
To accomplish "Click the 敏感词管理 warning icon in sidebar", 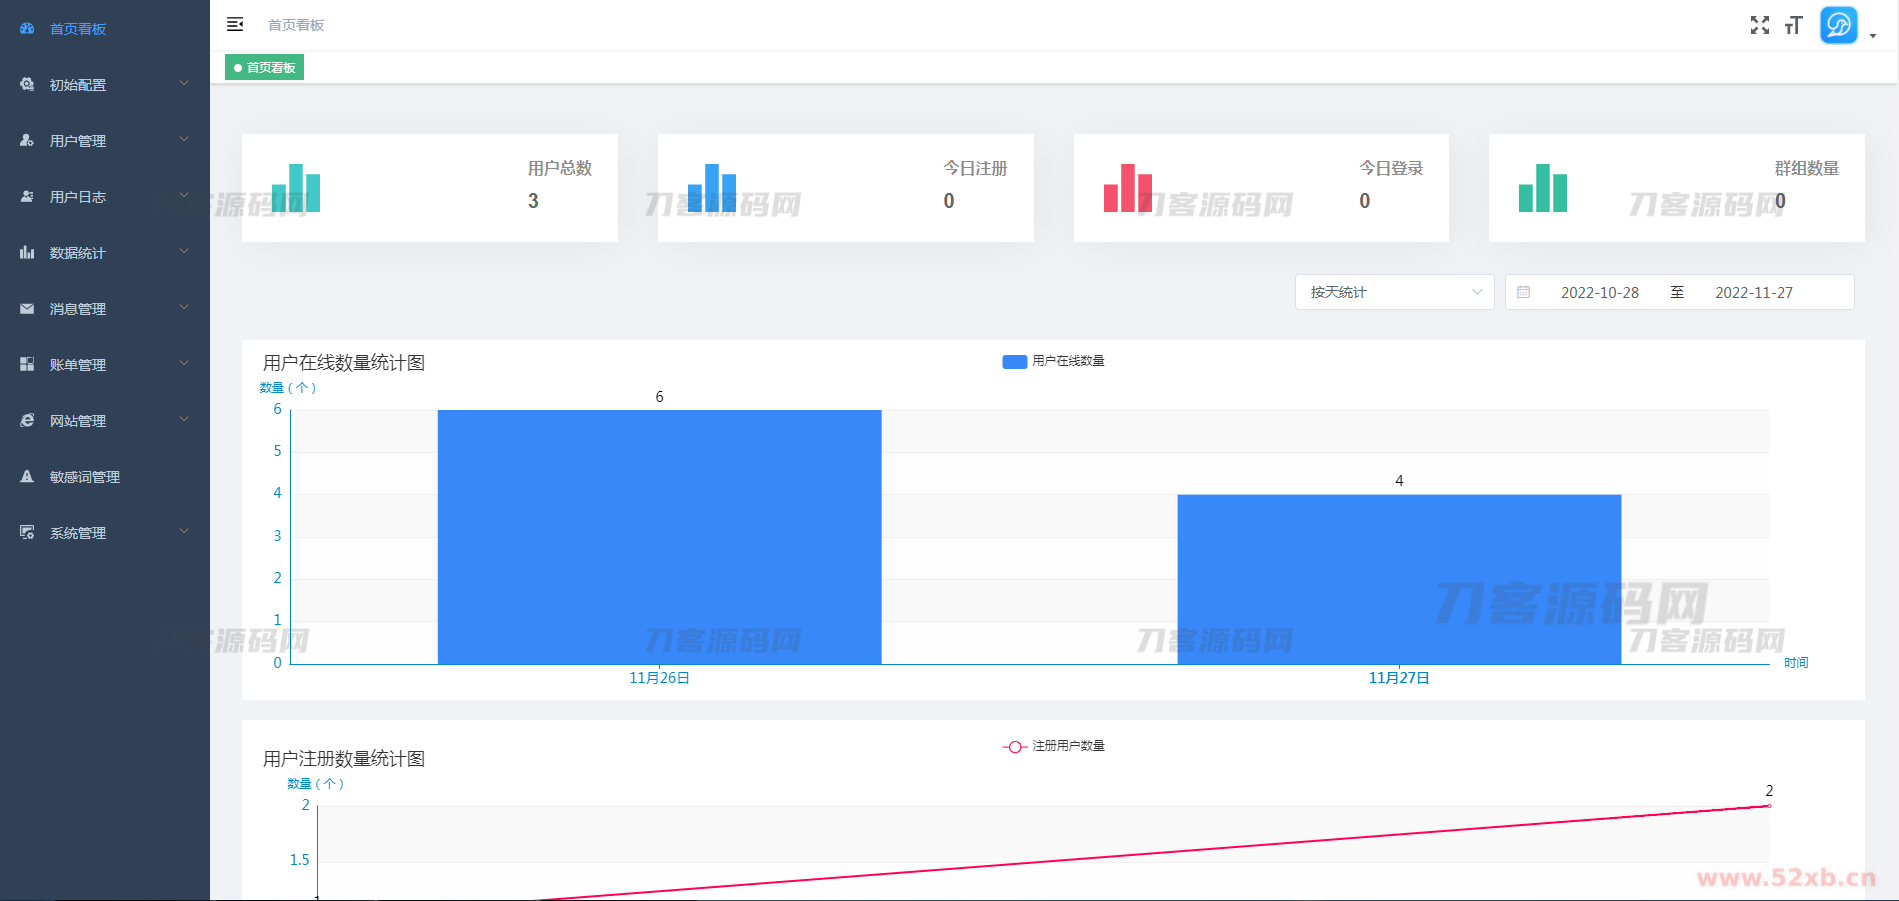I will click(27, 477).
